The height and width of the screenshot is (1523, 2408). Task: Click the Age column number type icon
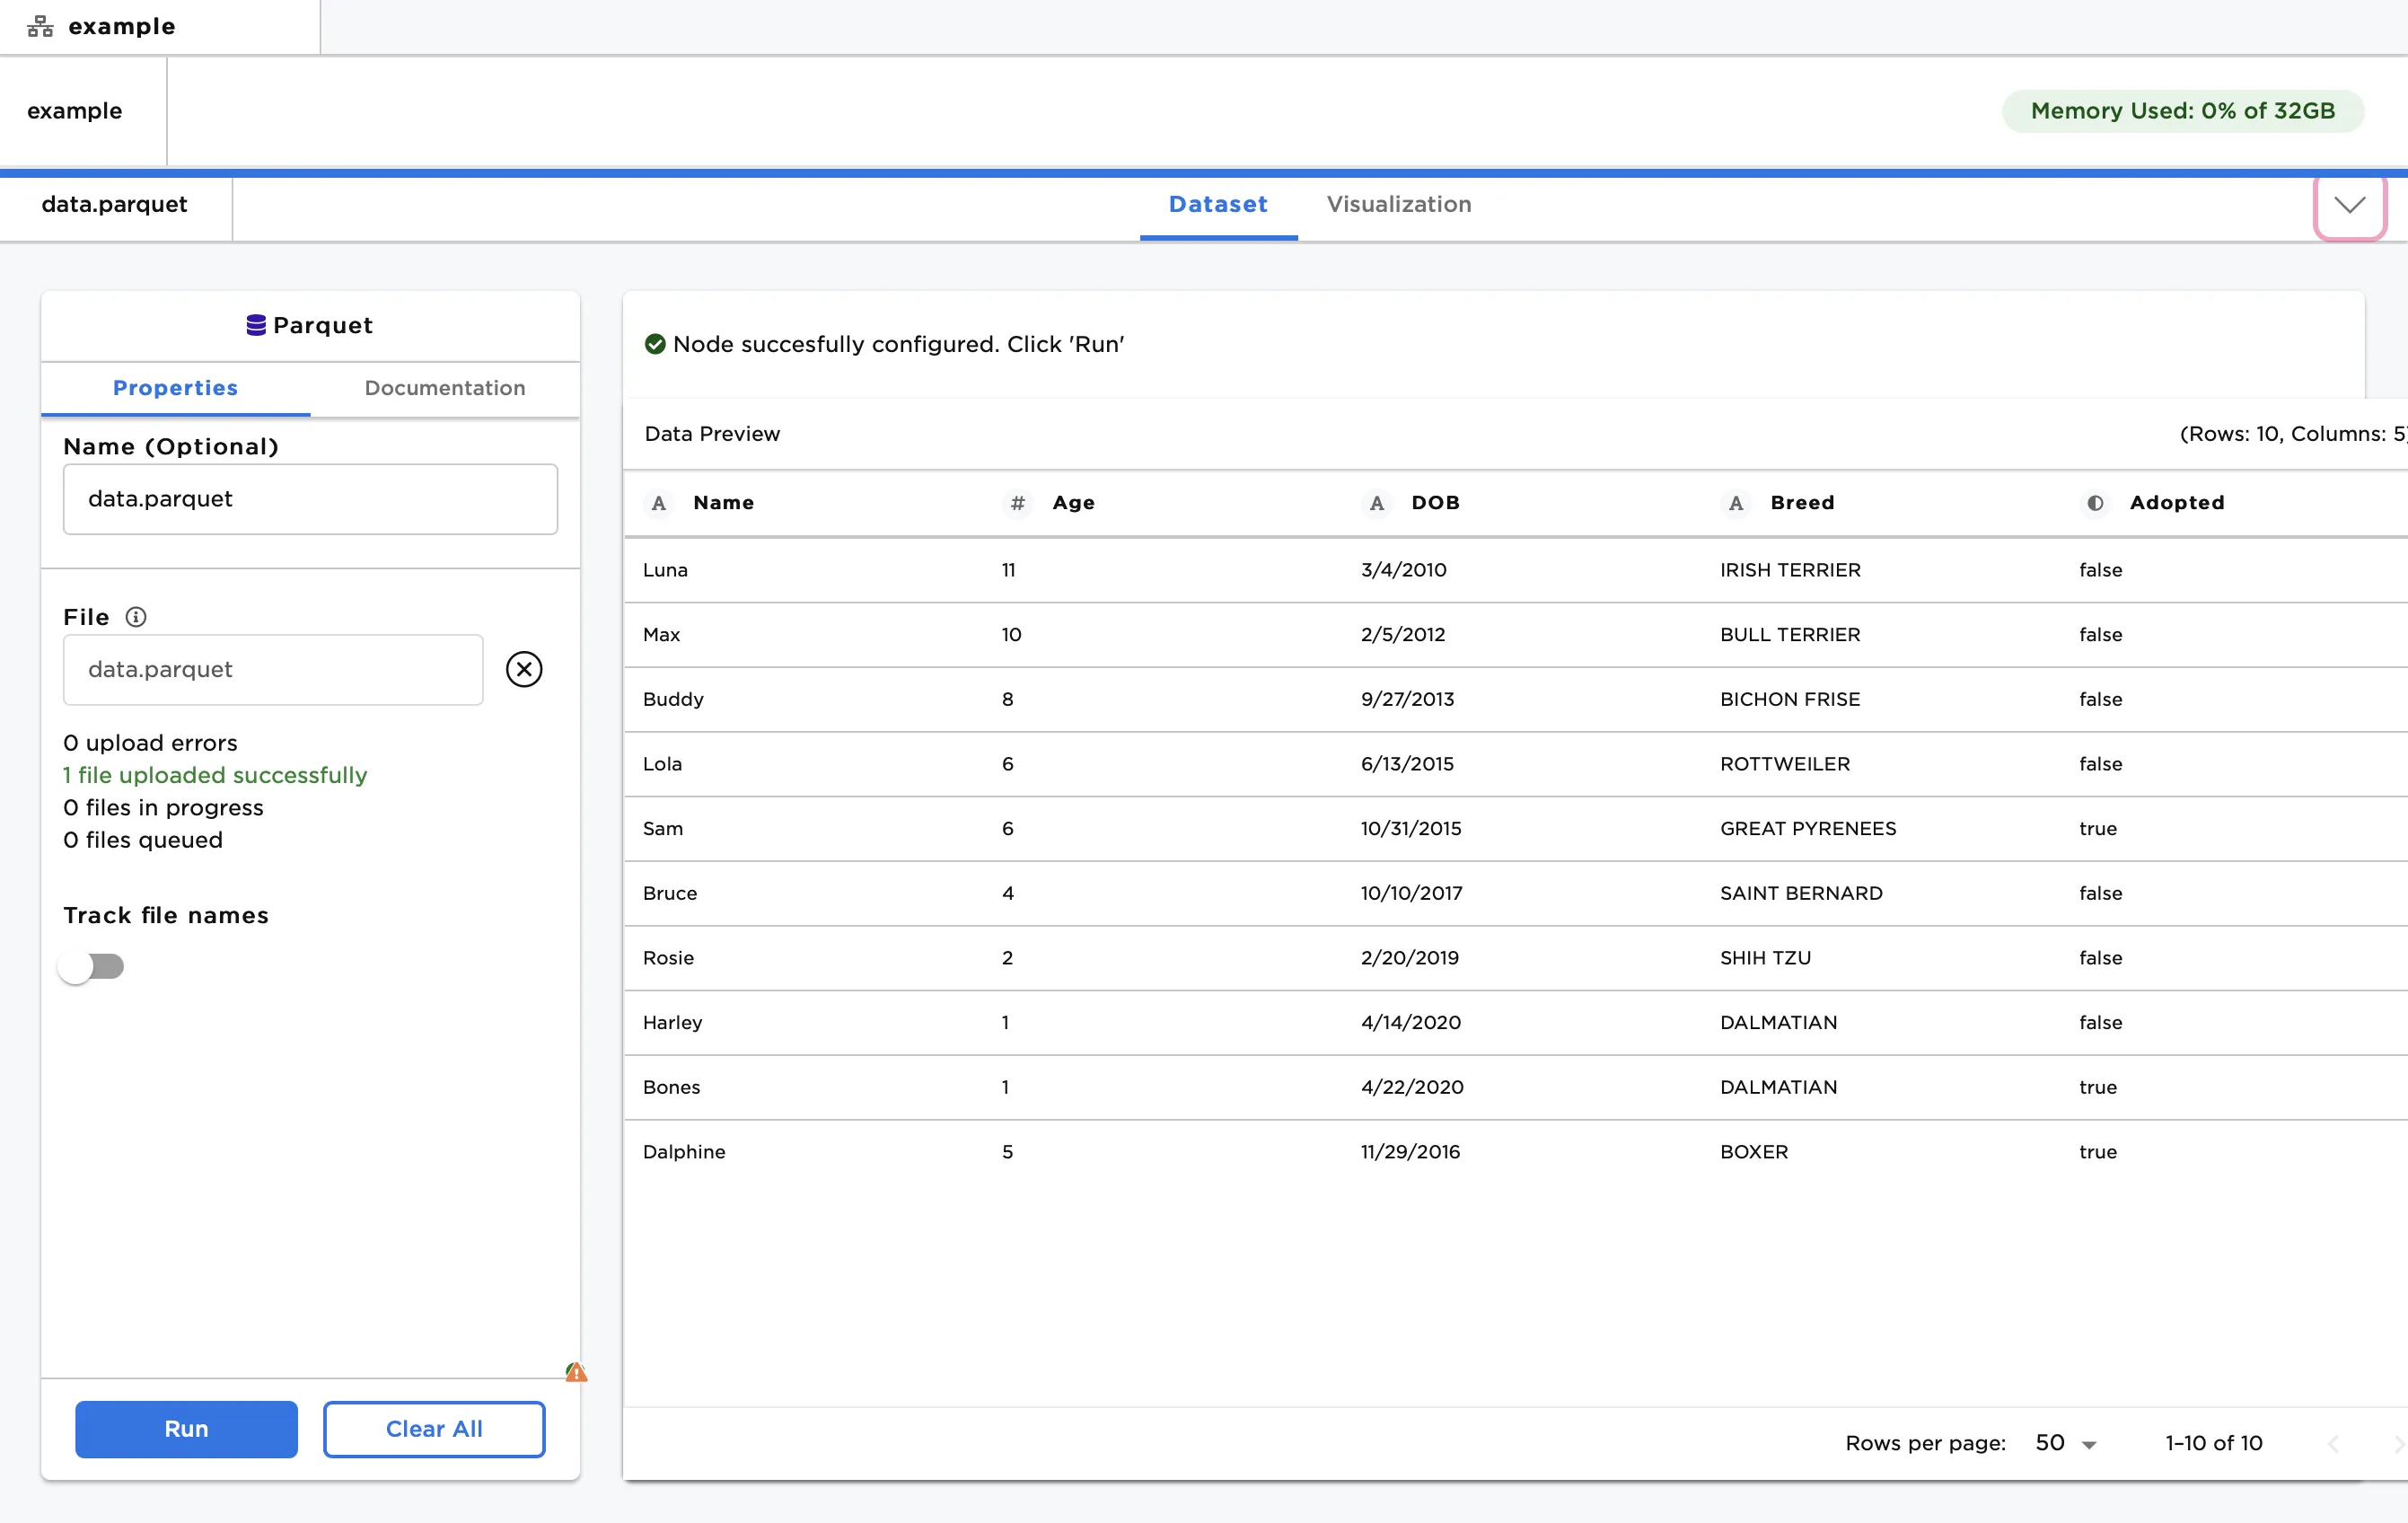click(1017, 503)
